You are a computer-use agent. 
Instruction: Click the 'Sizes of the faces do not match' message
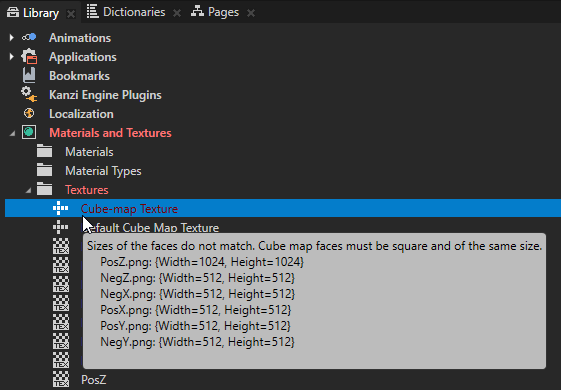pos(314,246)
